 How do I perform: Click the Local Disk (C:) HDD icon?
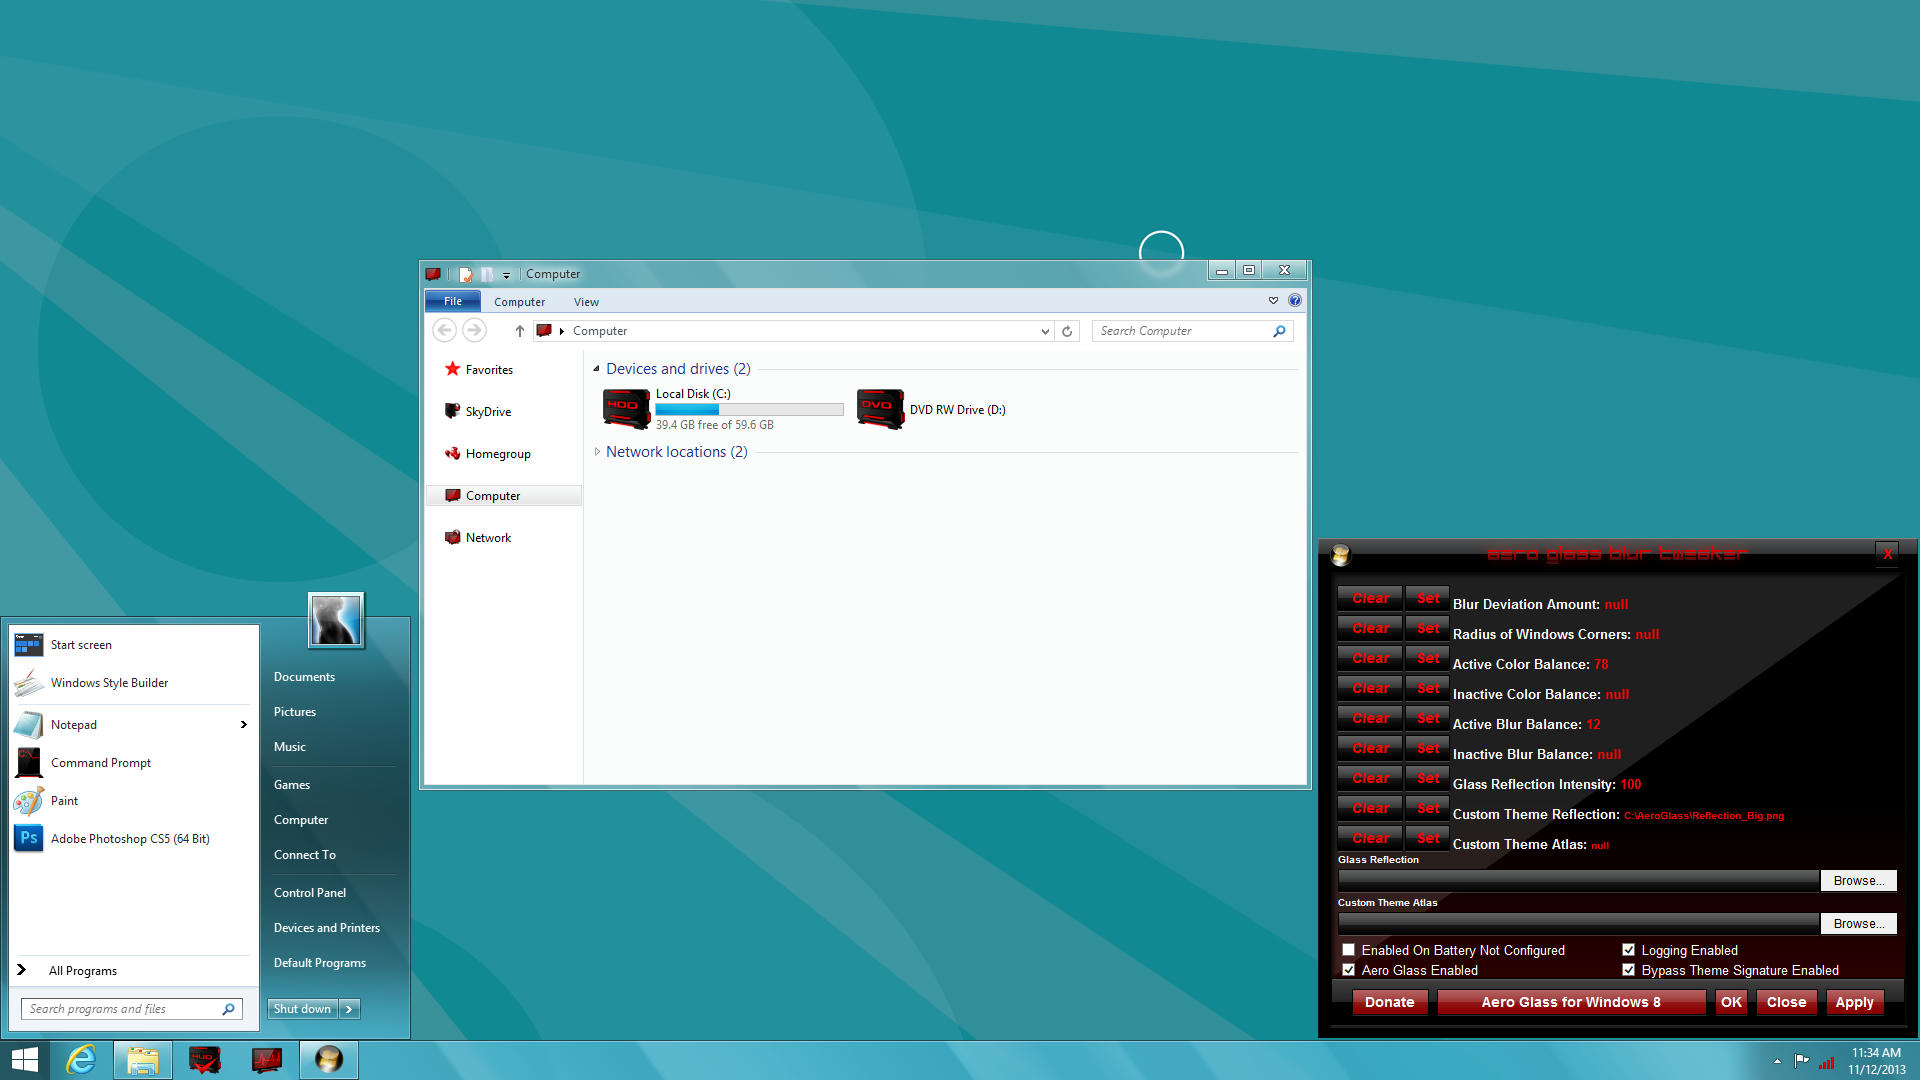(626, 409)
